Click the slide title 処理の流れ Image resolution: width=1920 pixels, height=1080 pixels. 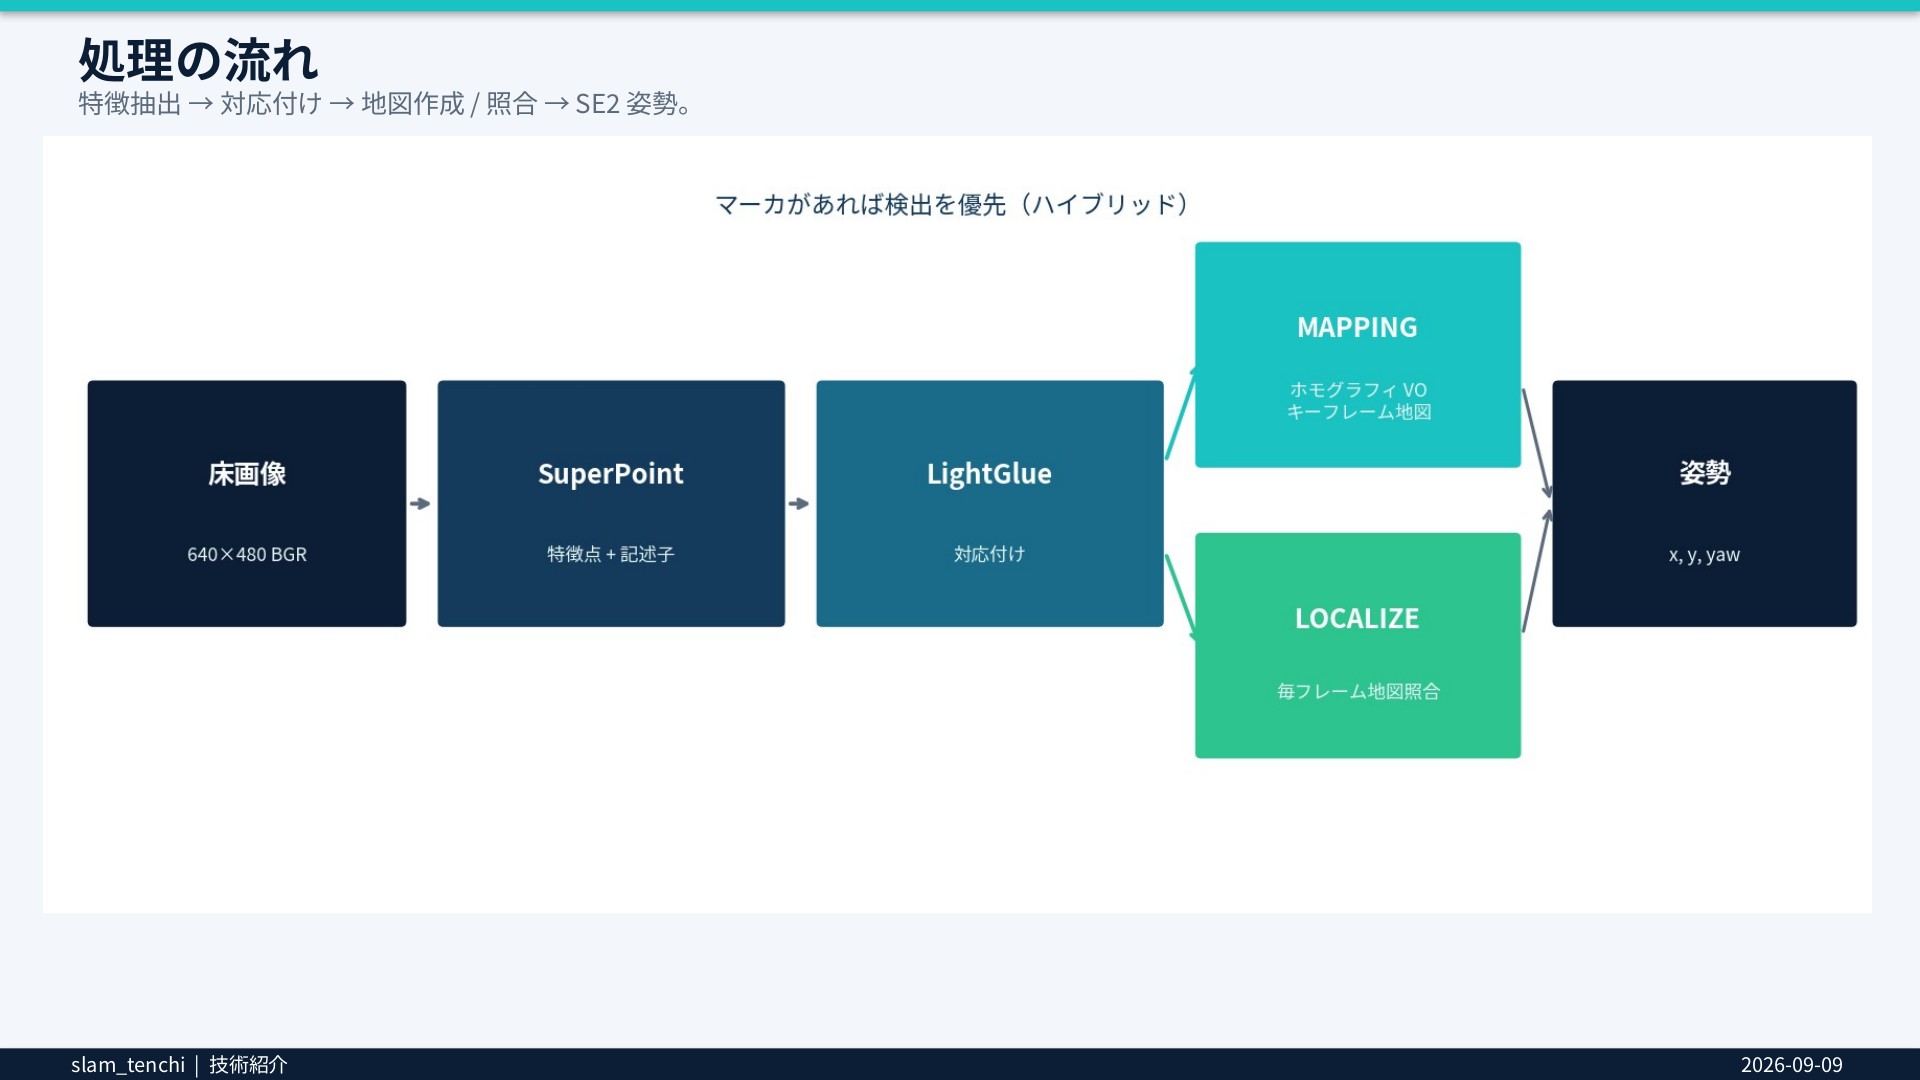(198, 61)
